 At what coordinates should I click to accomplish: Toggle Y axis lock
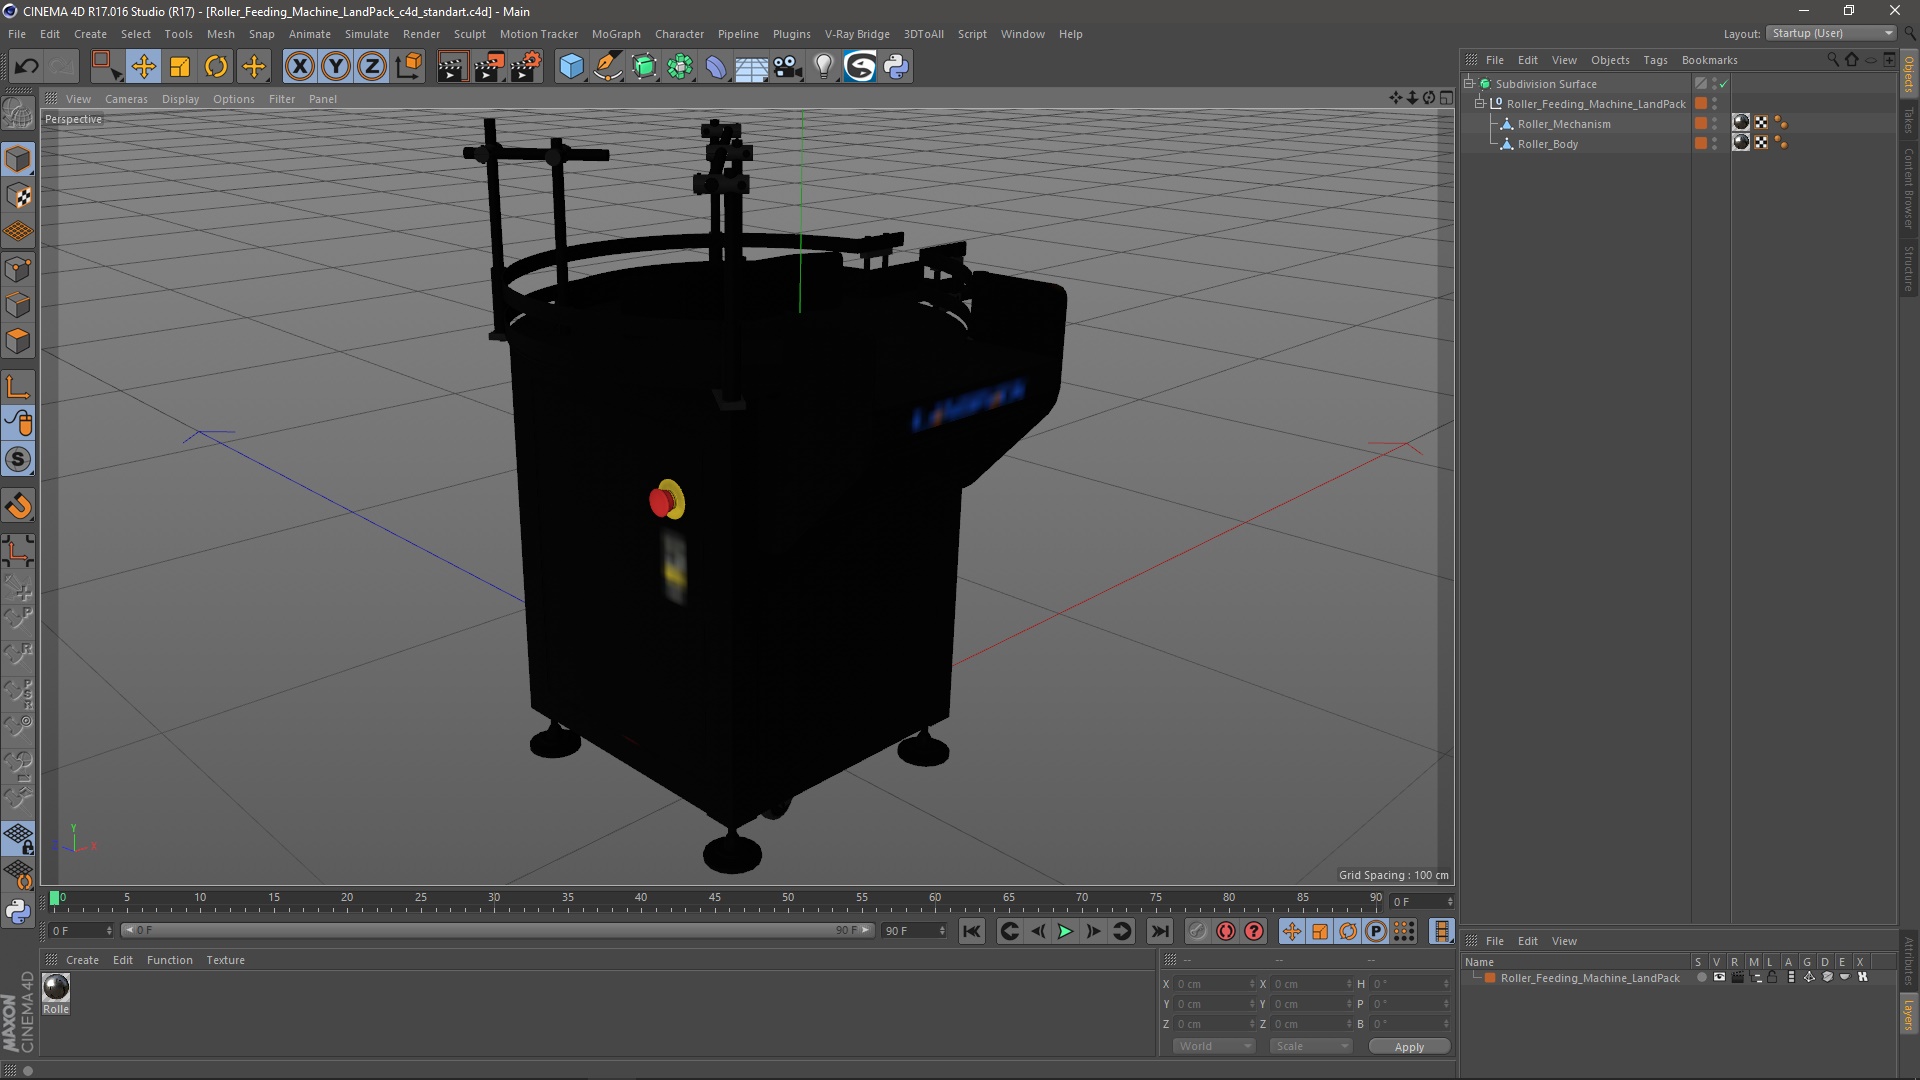point(336,67)
